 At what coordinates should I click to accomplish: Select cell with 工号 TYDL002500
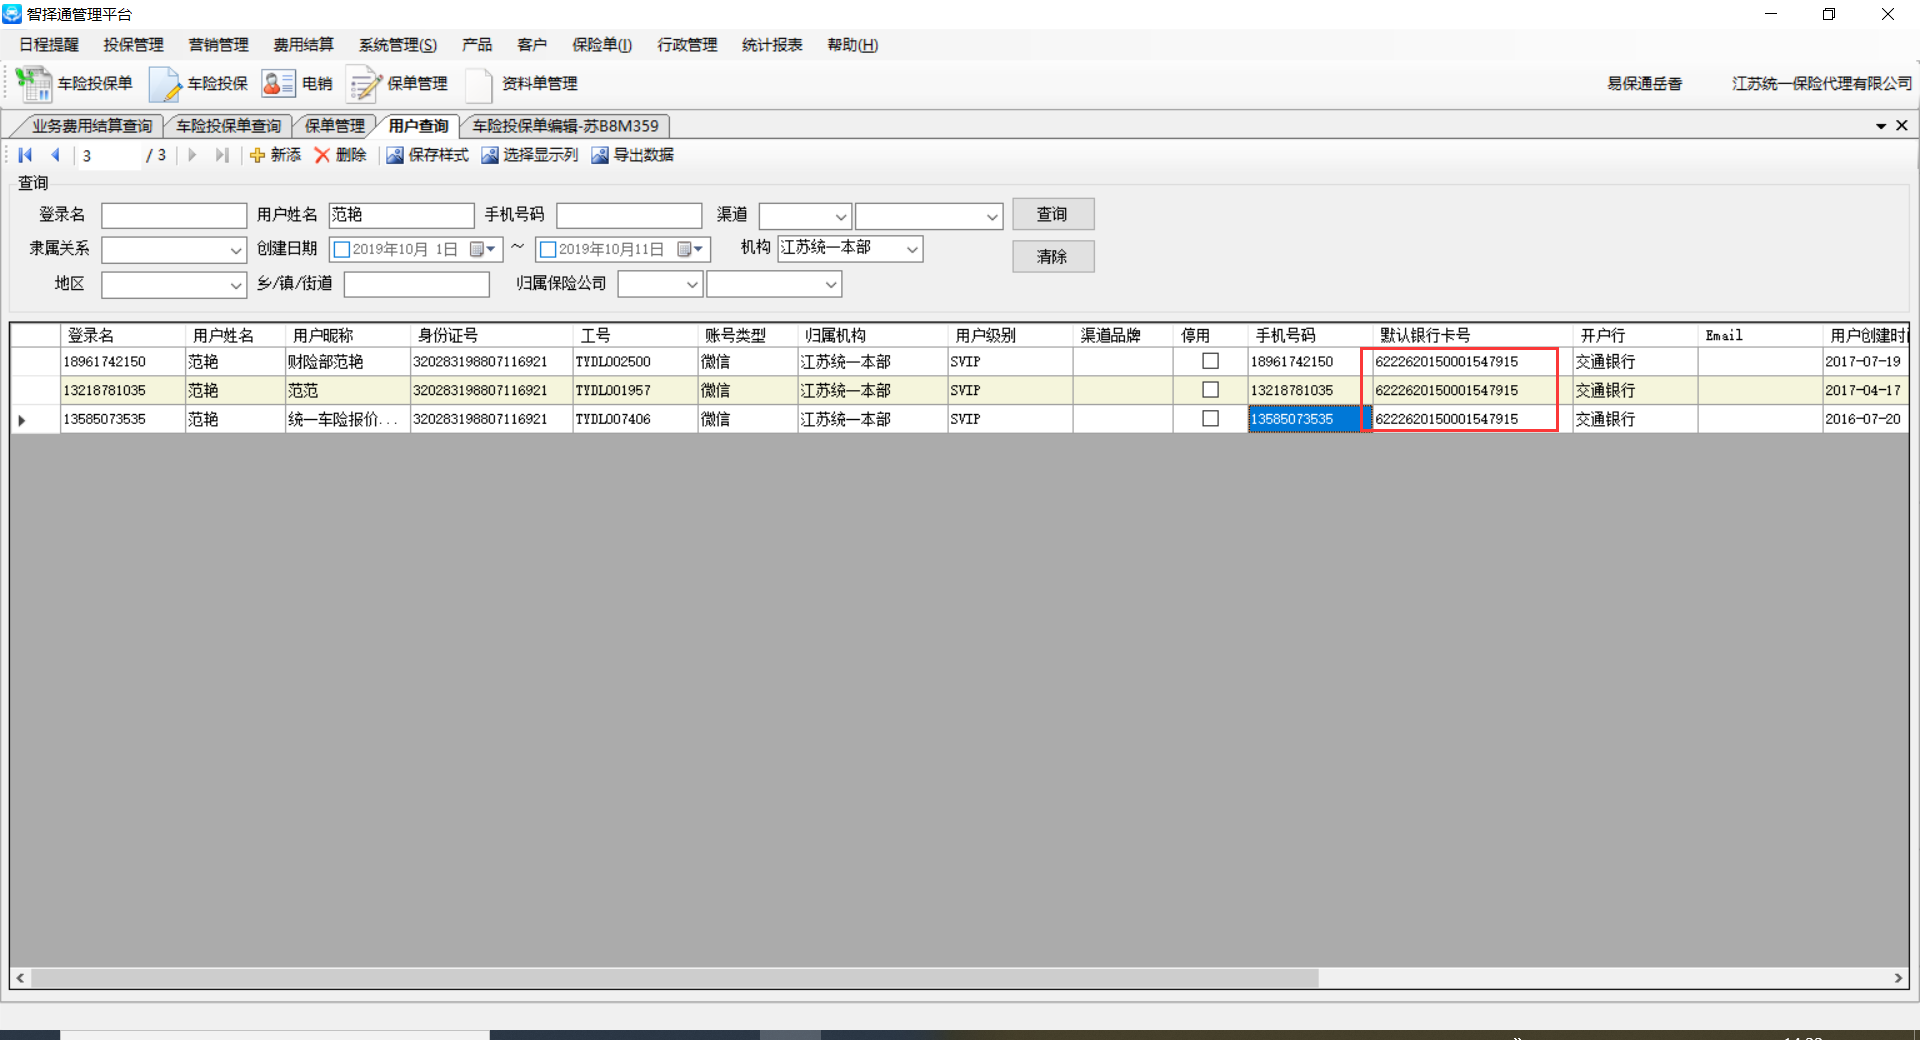point(635,362)
